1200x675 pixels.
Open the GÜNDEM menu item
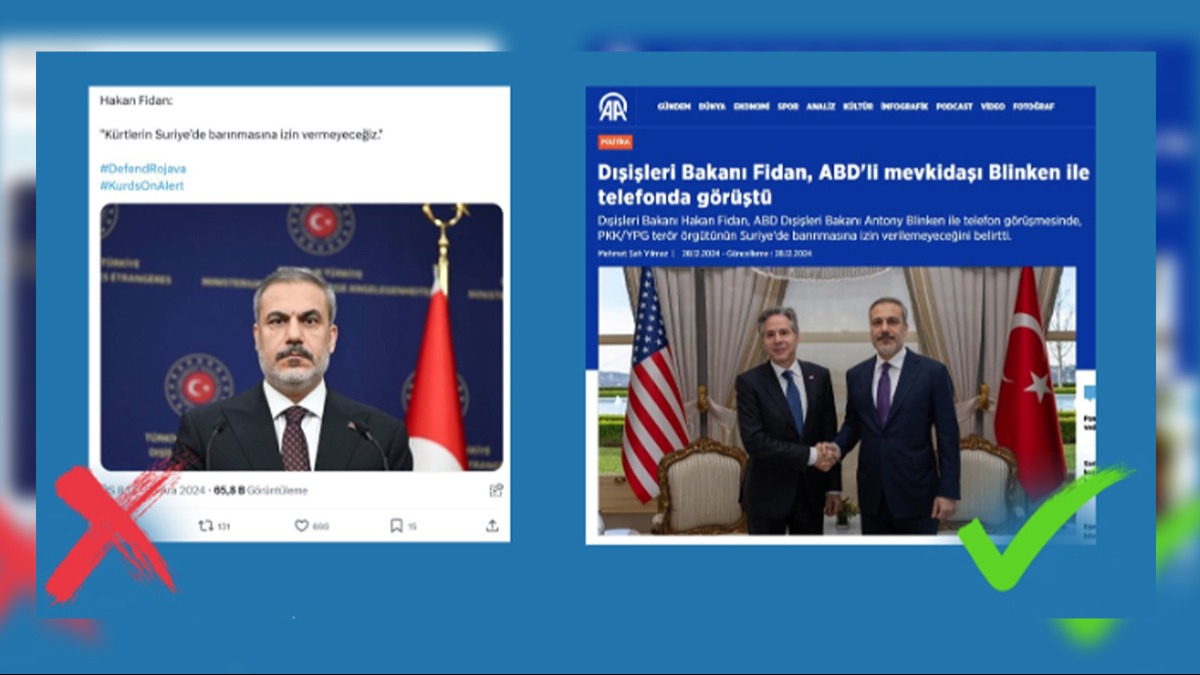[674, 106]
